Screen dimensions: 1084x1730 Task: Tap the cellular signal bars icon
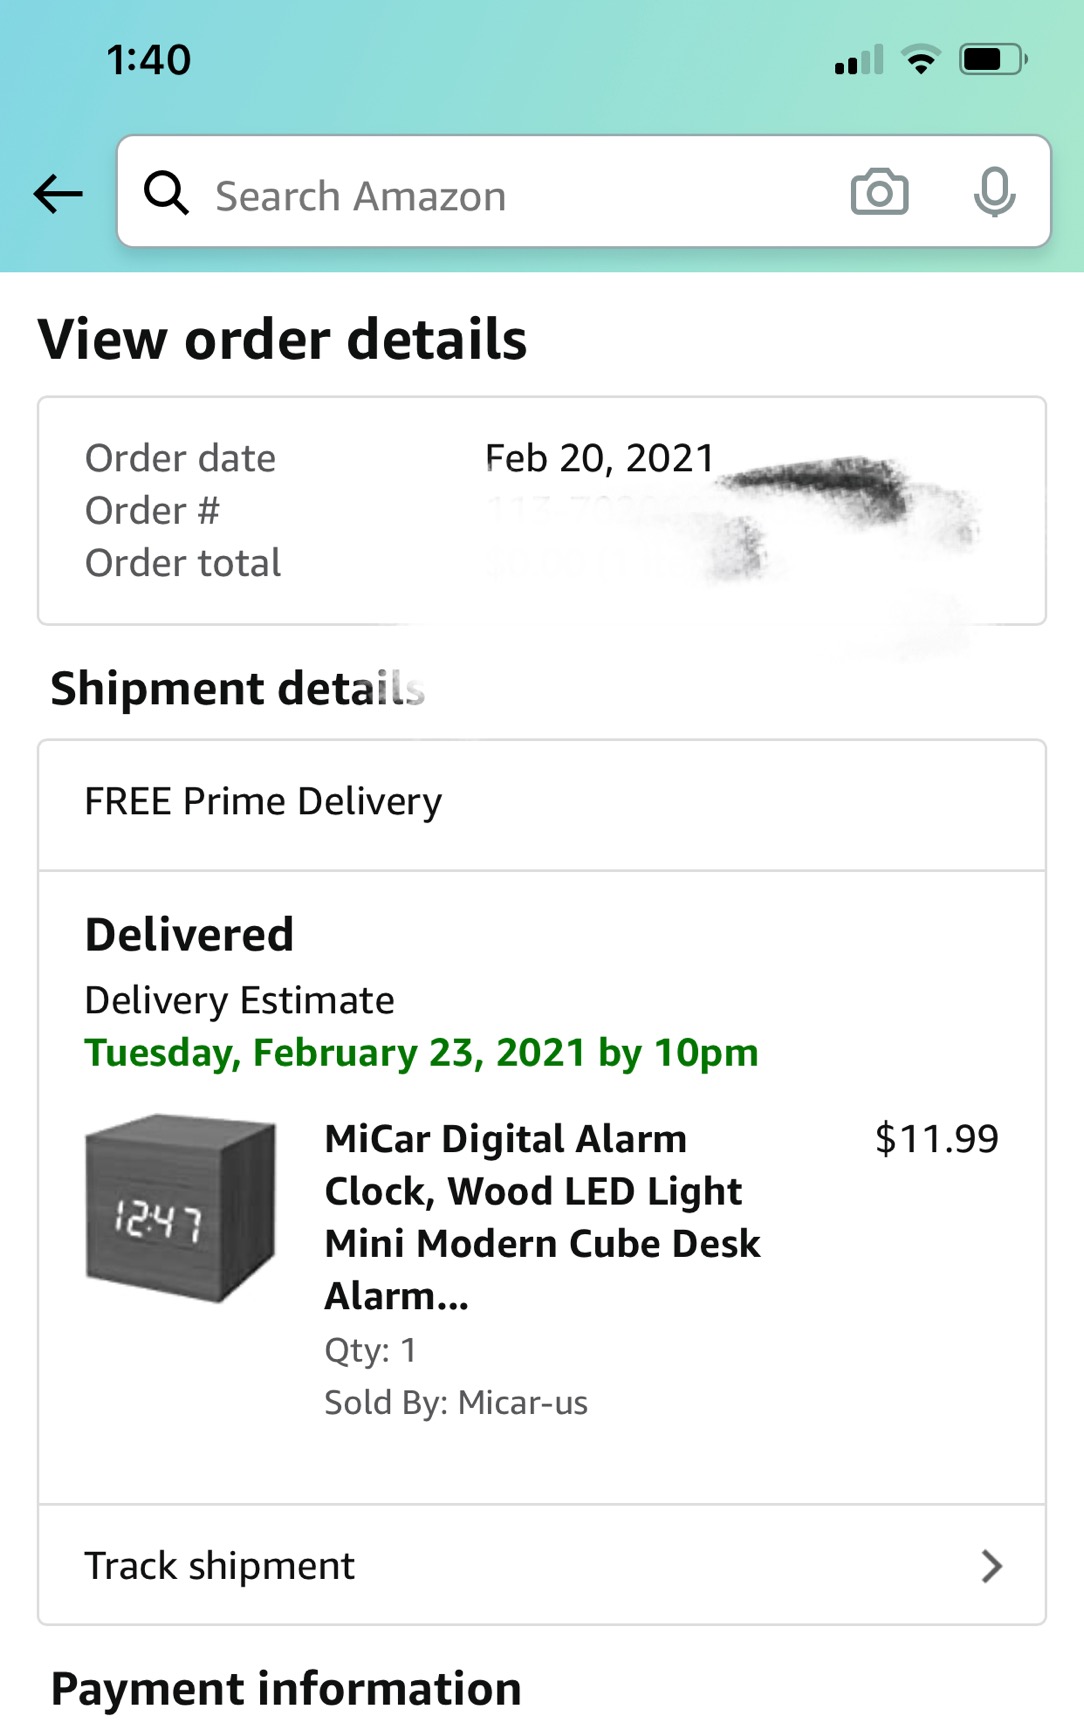(859, 61)
